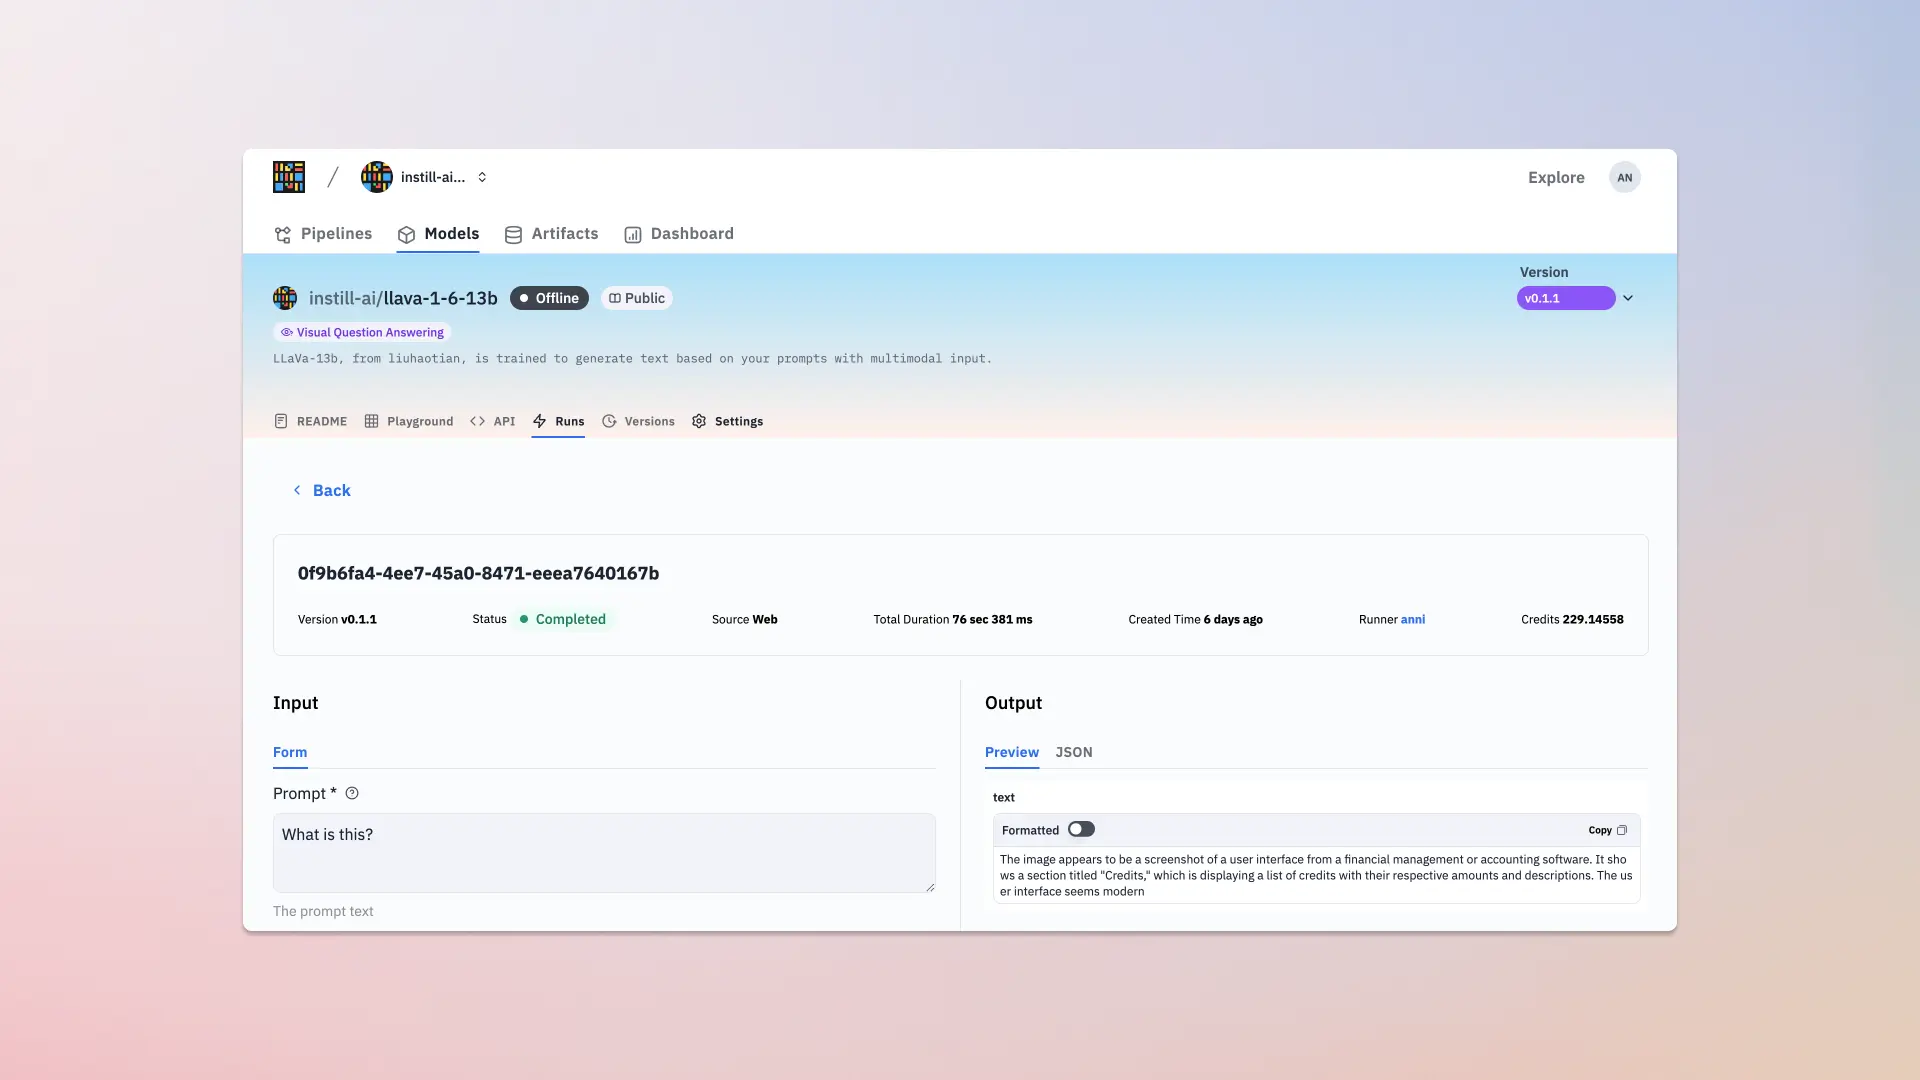
Task: Click the instill-ai/llava-1-6-13b model title
Action: click(x=403, y=298)
